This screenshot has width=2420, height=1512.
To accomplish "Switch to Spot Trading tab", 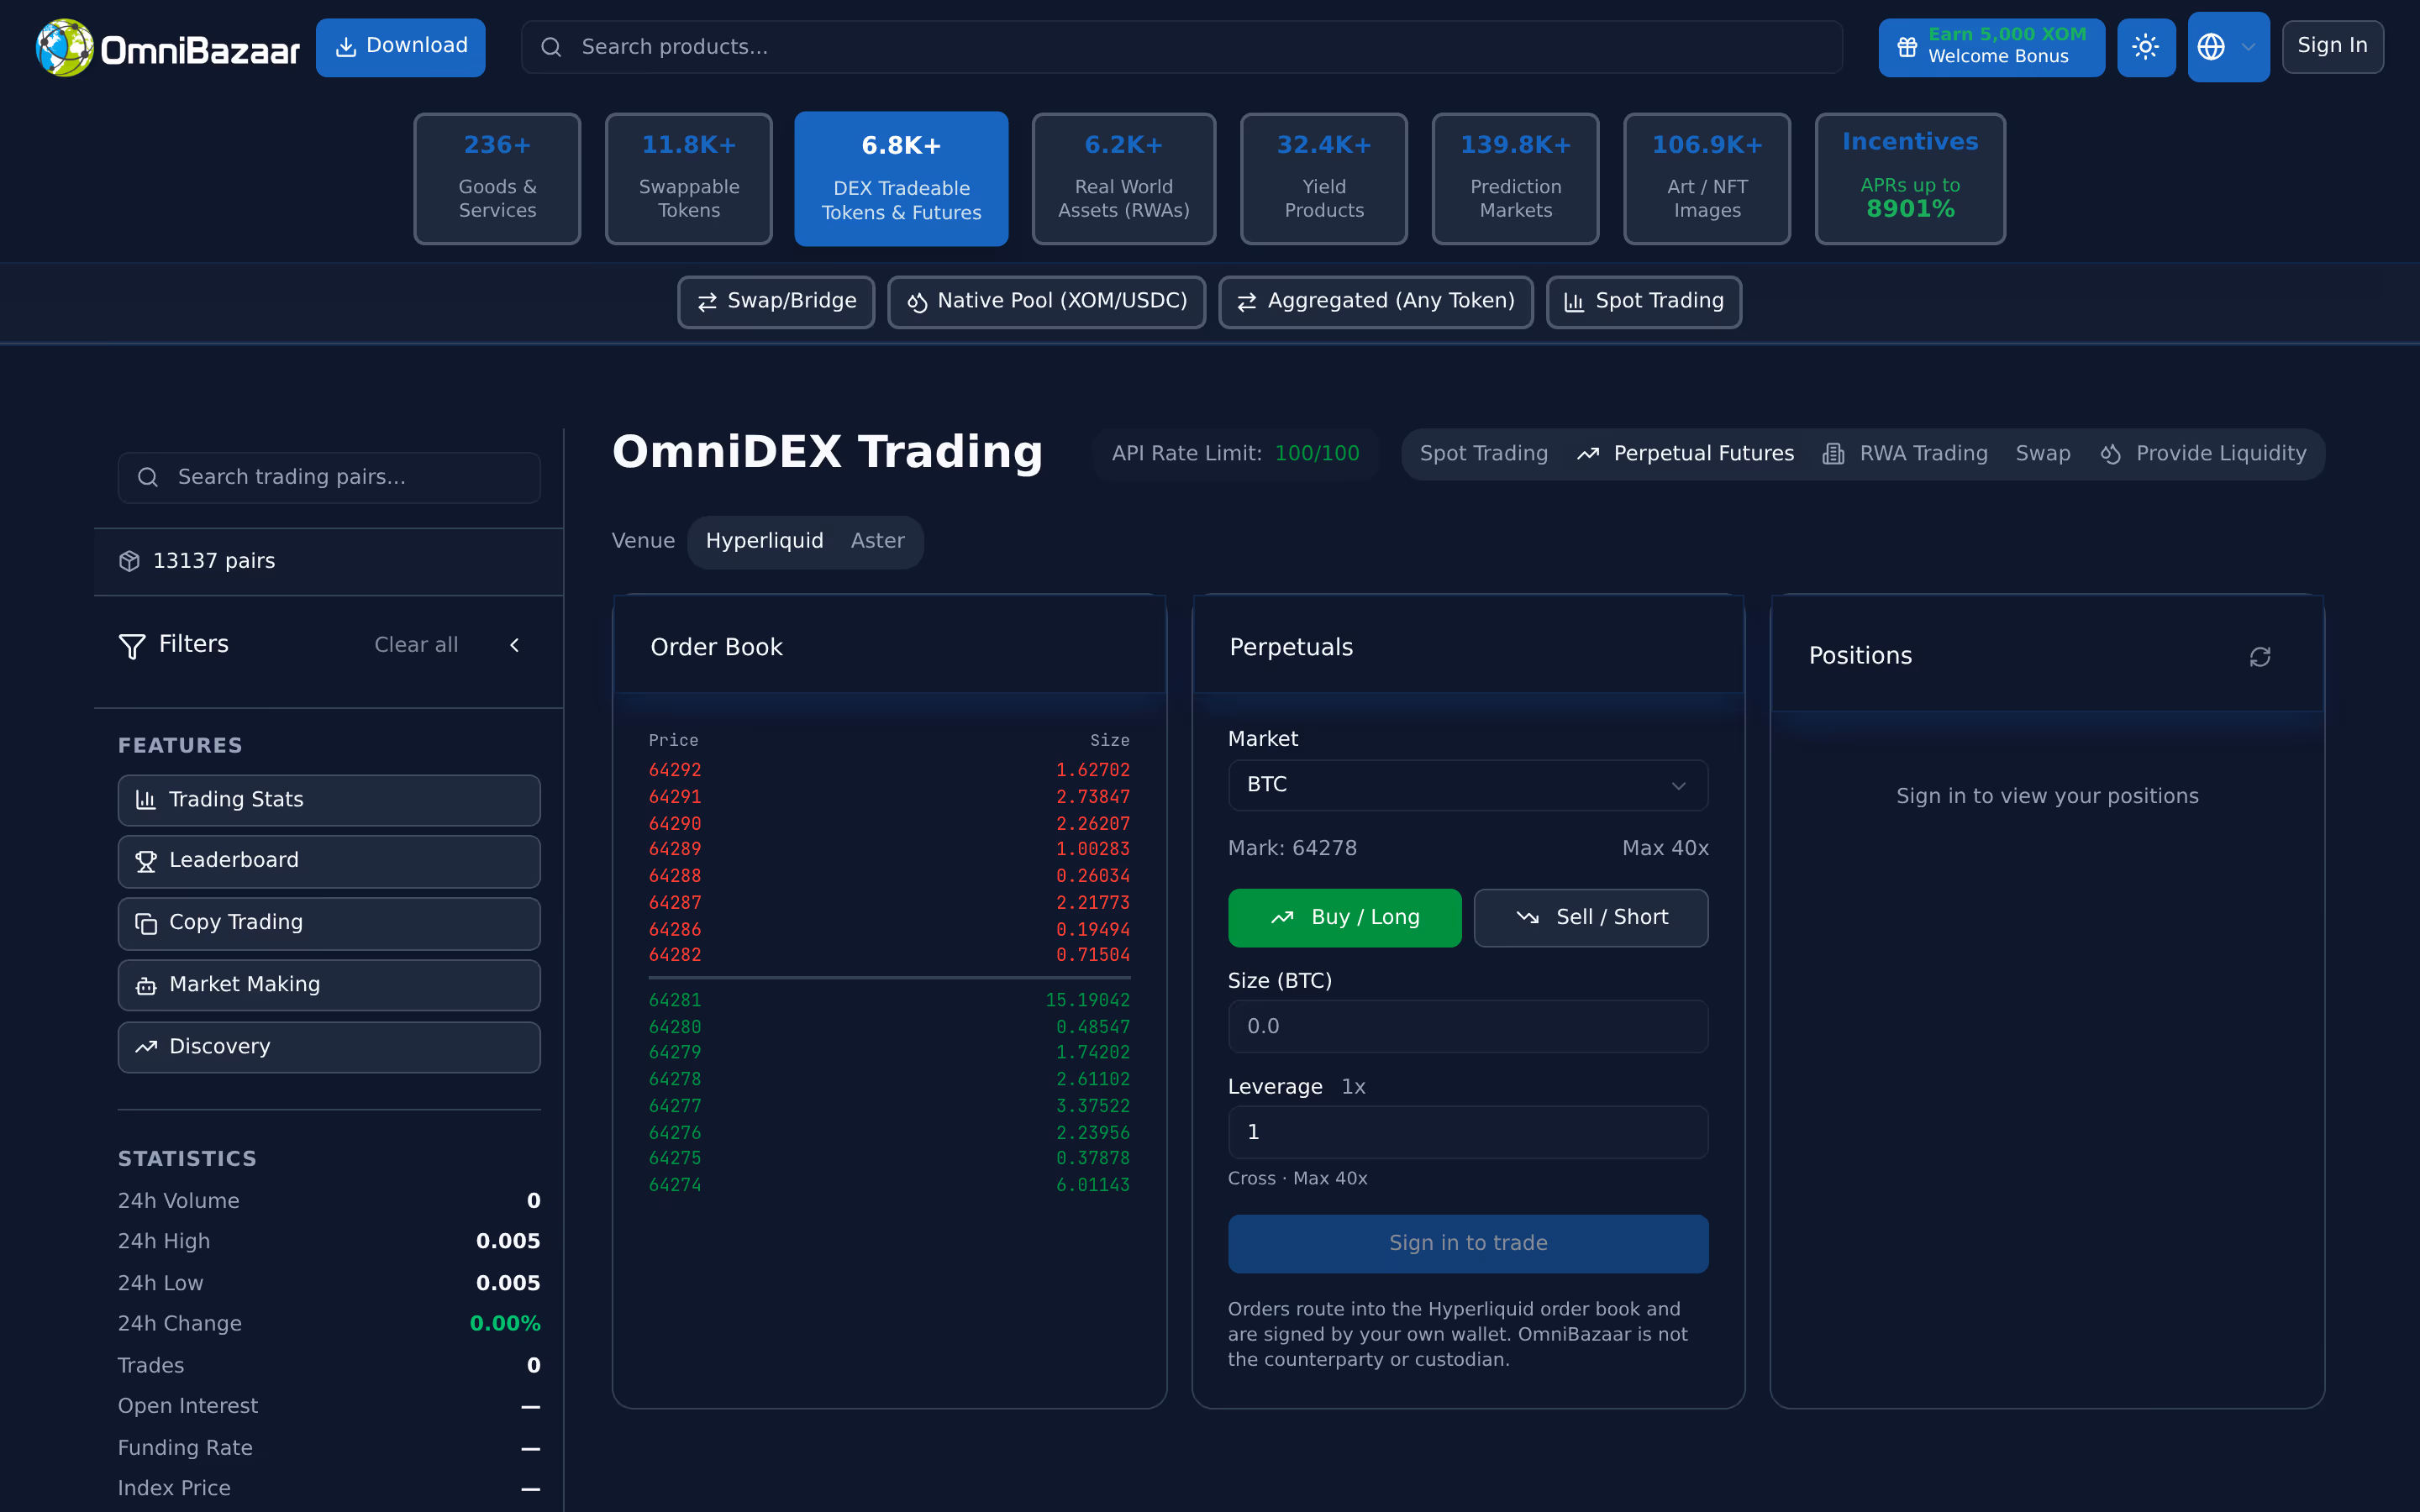I will pos(1483,454).
